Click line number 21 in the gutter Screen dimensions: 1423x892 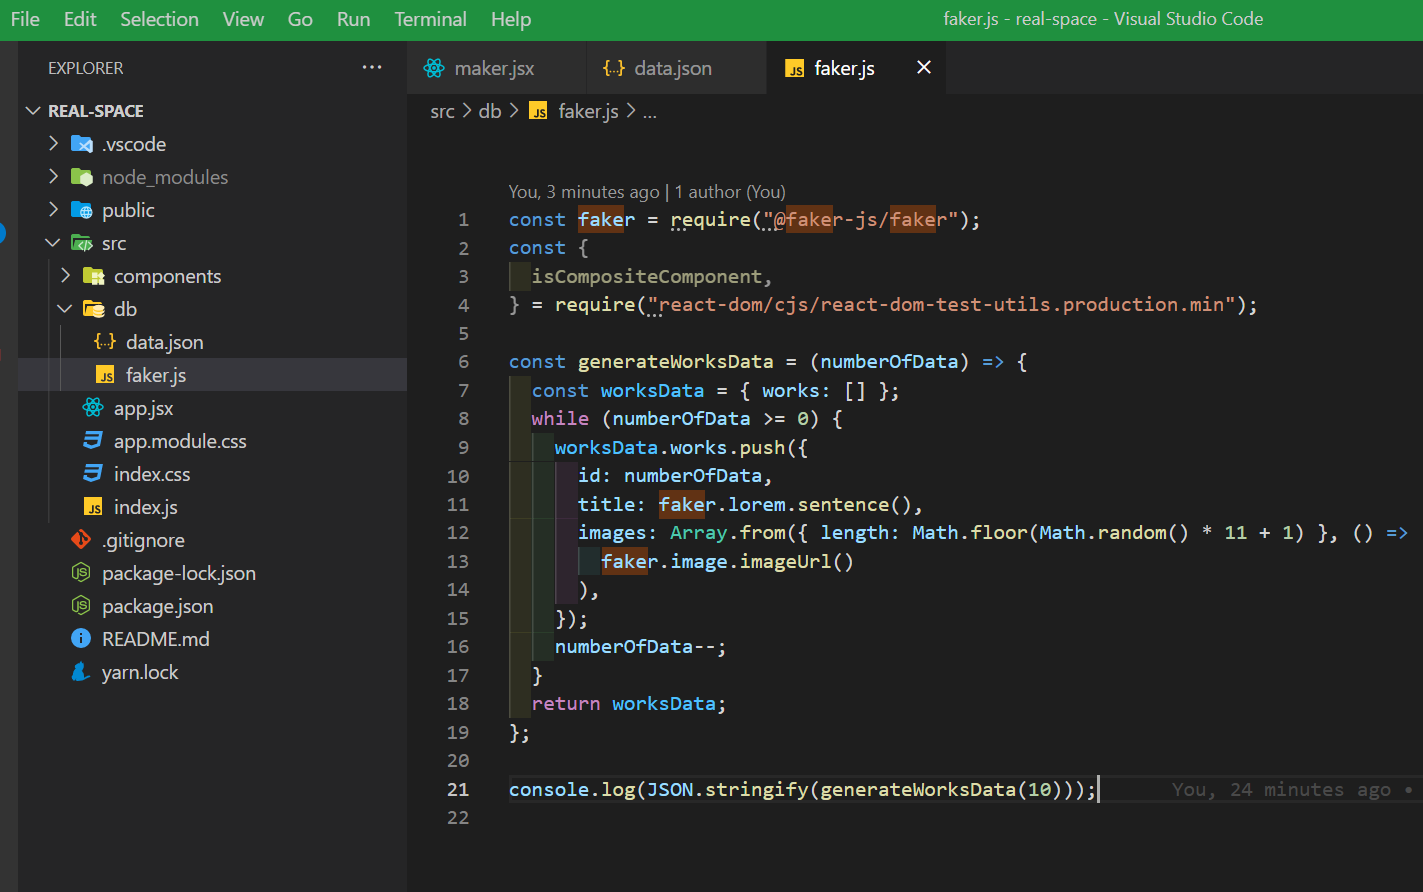(x=458, y=790)
